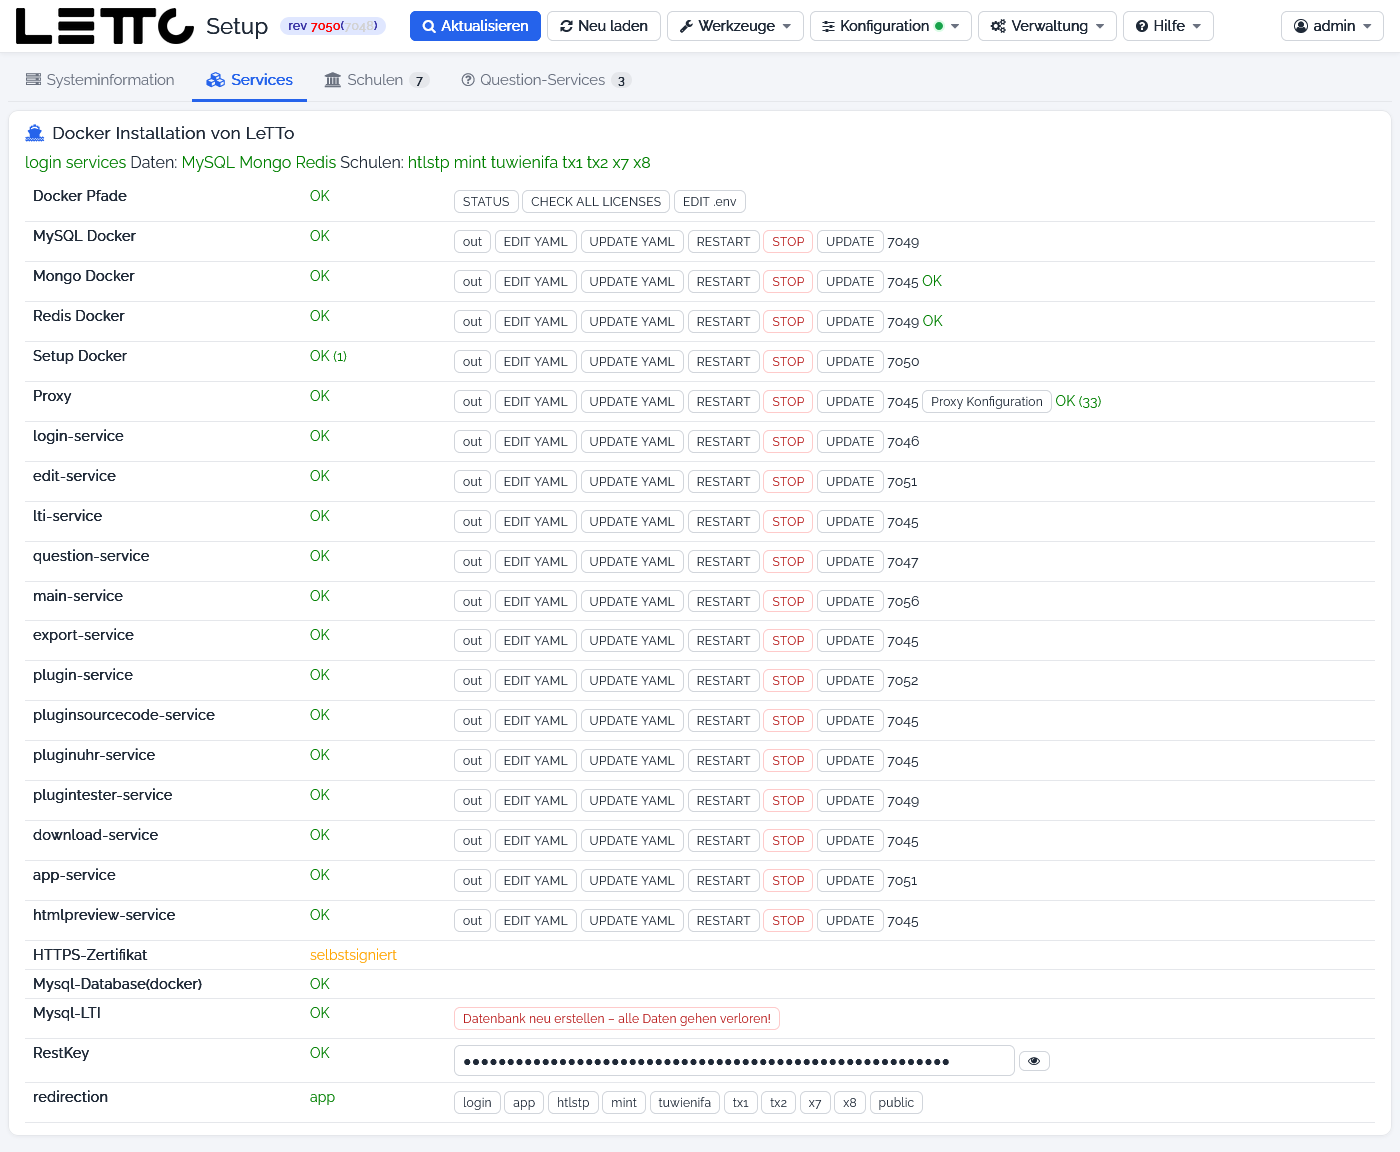Click the MySQL link in Daten list
Screen dimensions: 1400x1152
[208, 162]
